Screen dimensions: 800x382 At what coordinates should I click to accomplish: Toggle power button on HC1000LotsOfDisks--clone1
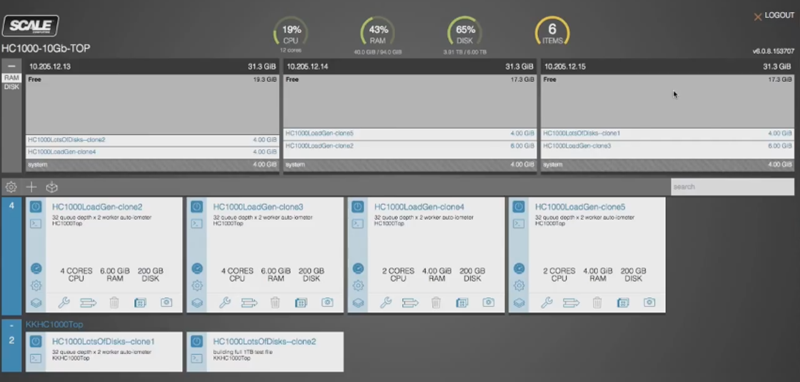(x=36, y=341)
